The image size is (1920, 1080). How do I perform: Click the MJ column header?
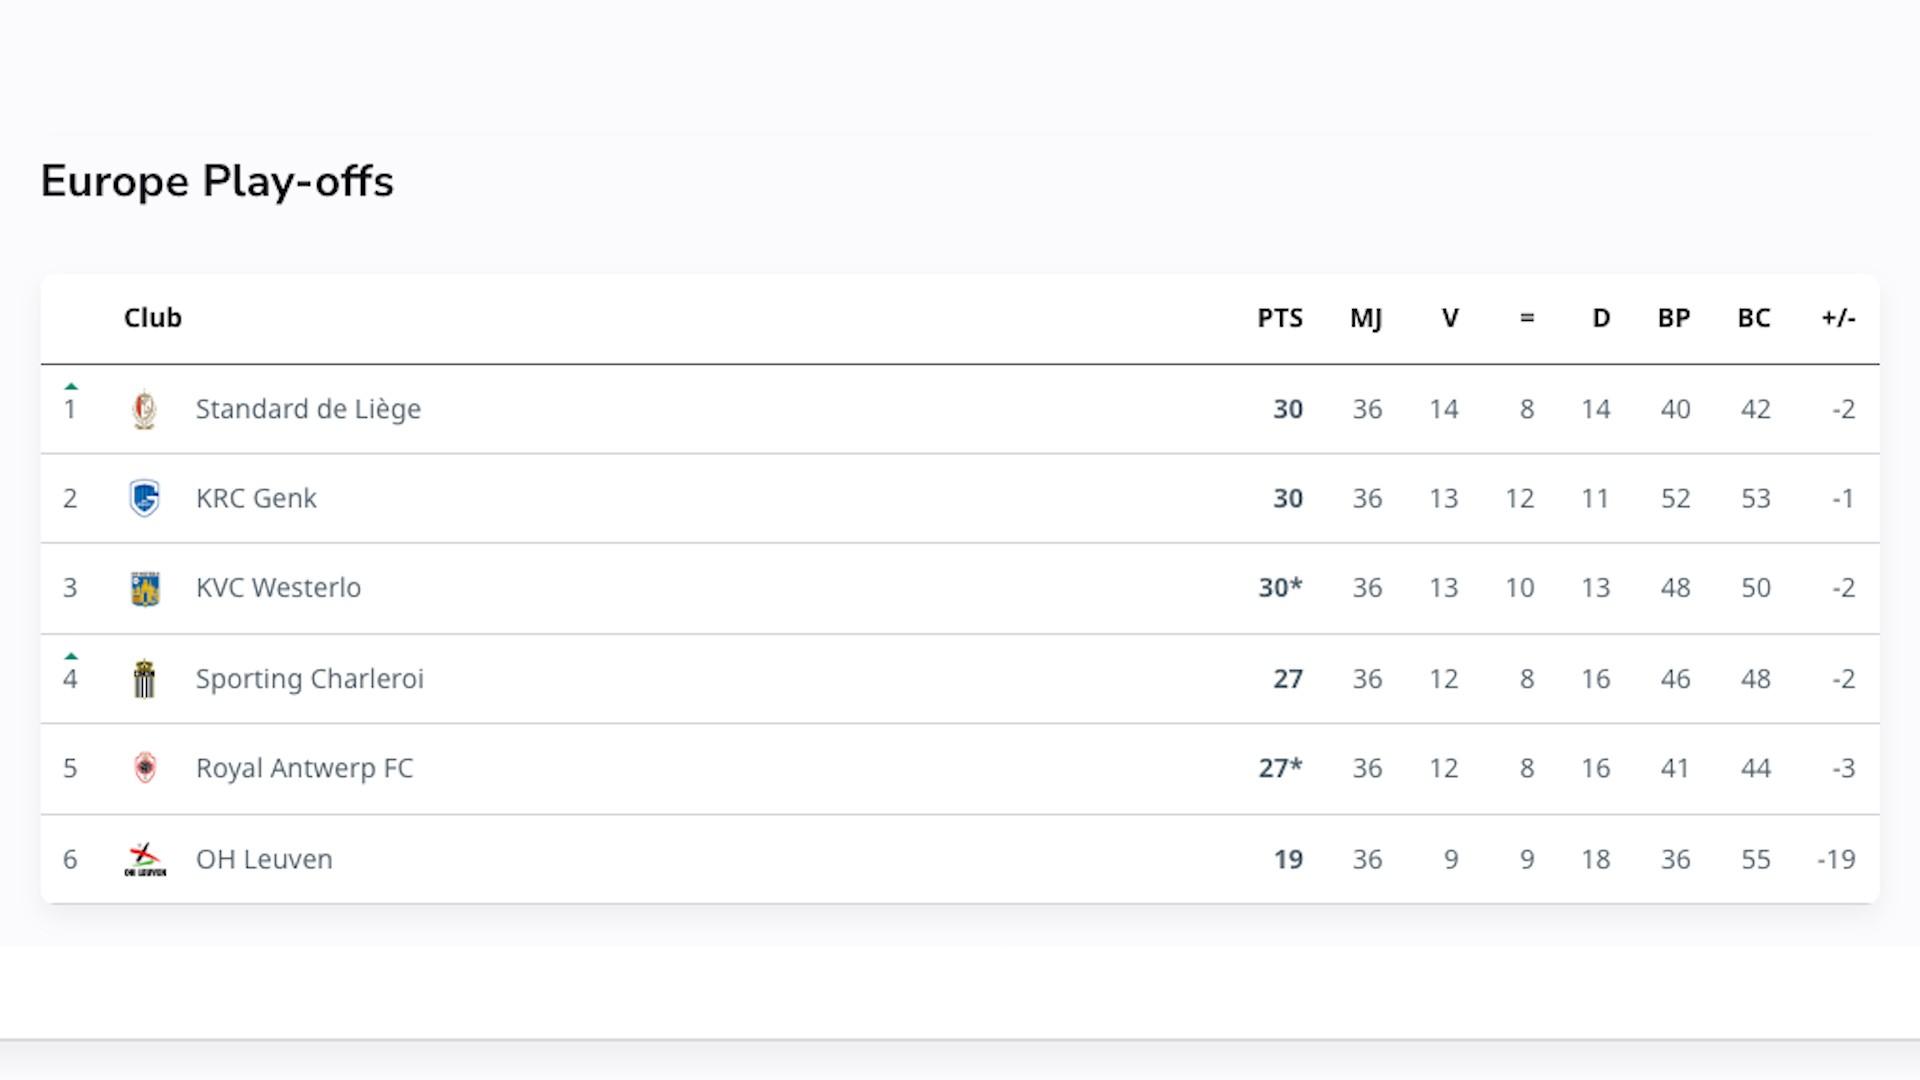[x=1366, y=318]
